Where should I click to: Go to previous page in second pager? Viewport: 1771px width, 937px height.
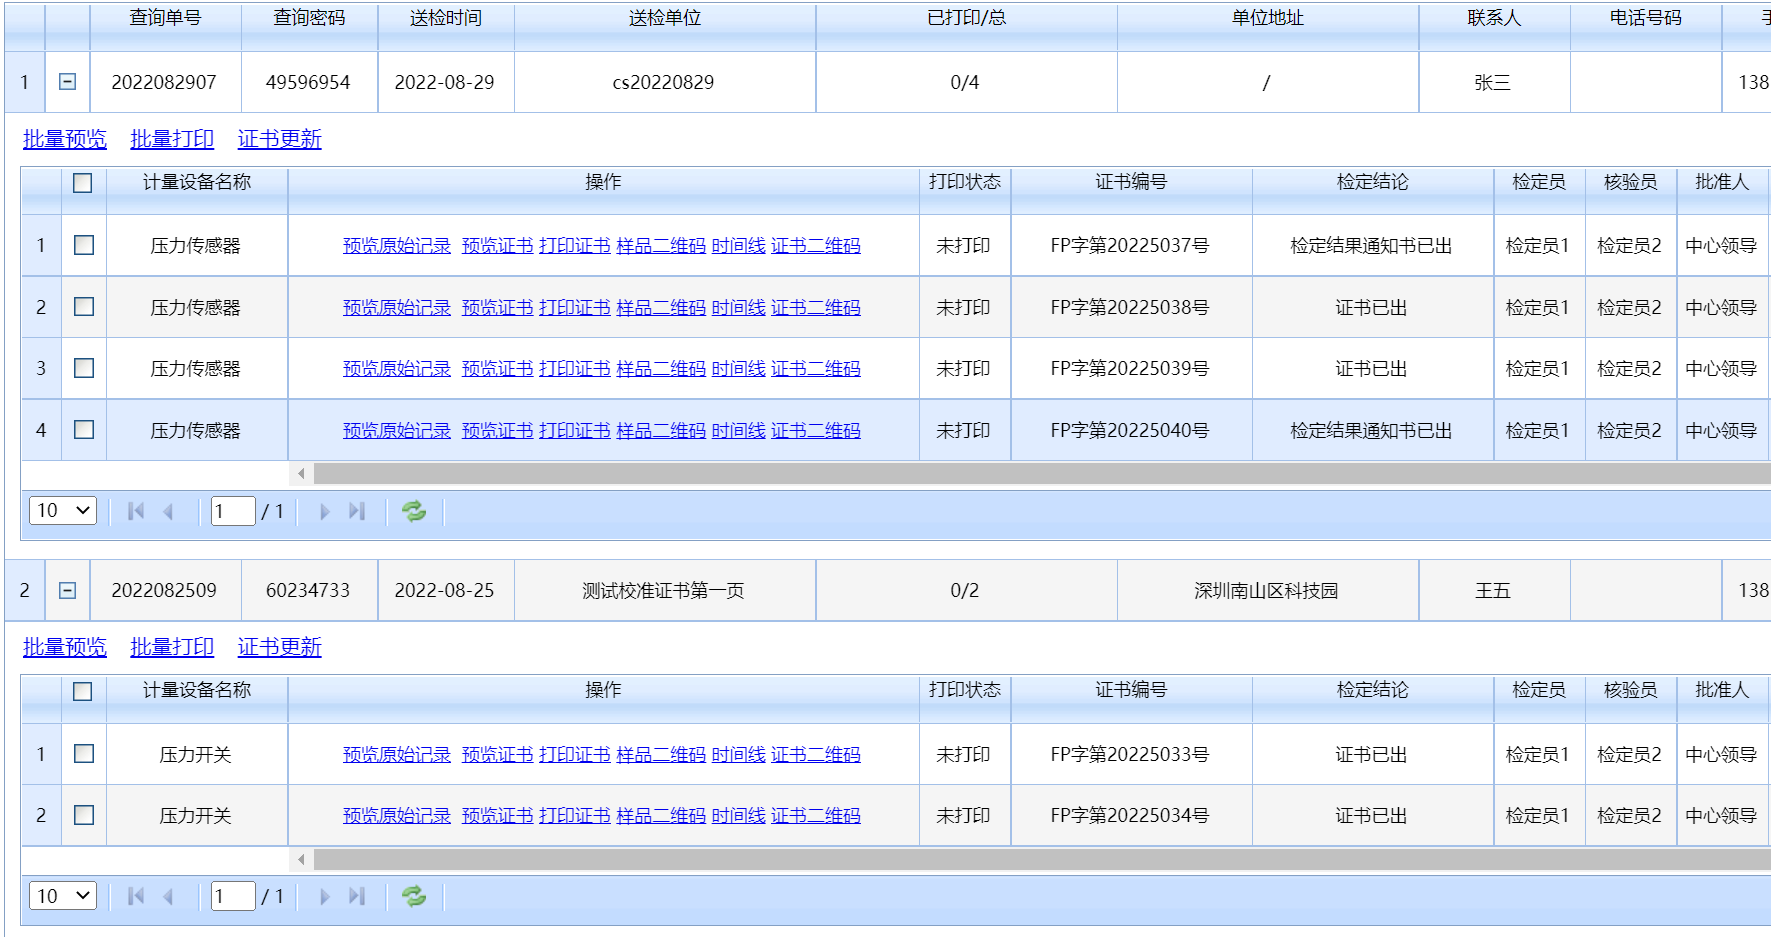click(x=168, y=896)
